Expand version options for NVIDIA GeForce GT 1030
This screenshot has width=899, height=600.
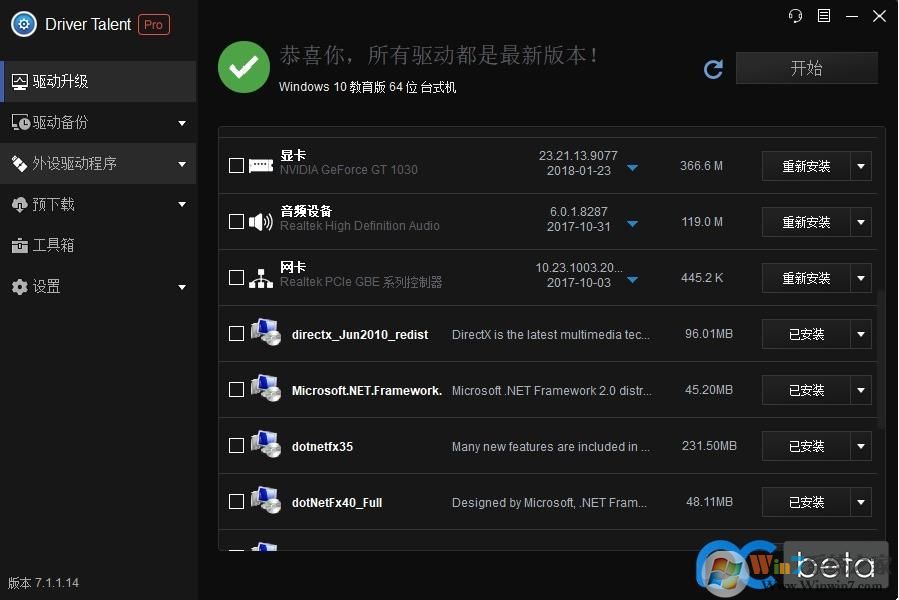(632, 169)
